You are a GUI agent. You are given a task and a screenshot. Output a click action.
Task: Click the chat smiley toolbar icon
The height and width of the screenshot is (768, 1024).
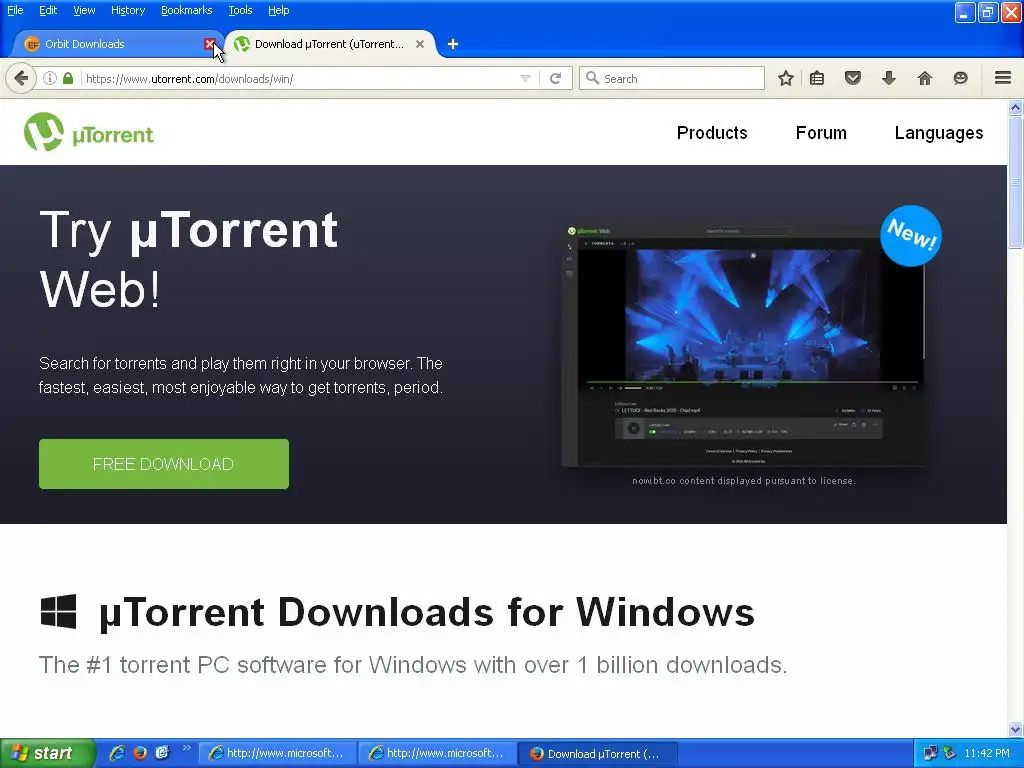960,78
